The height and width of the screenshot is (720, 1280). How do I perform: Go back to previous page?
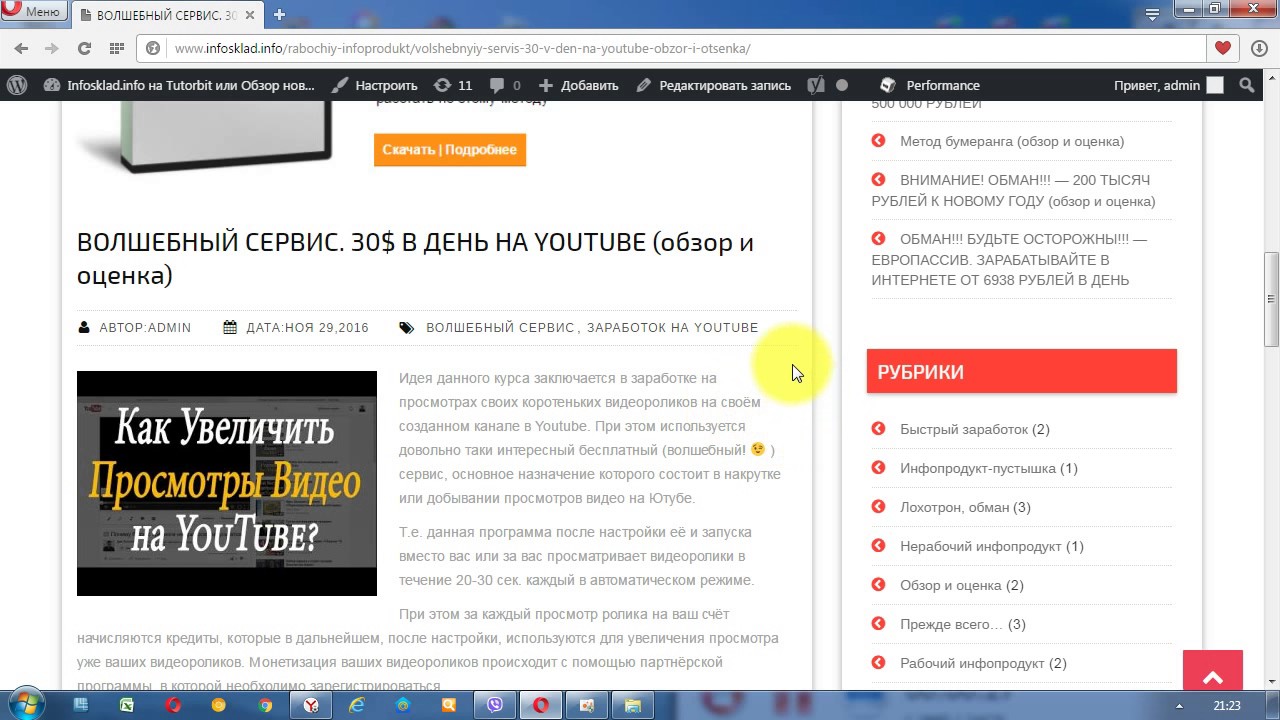click(21, 48)
